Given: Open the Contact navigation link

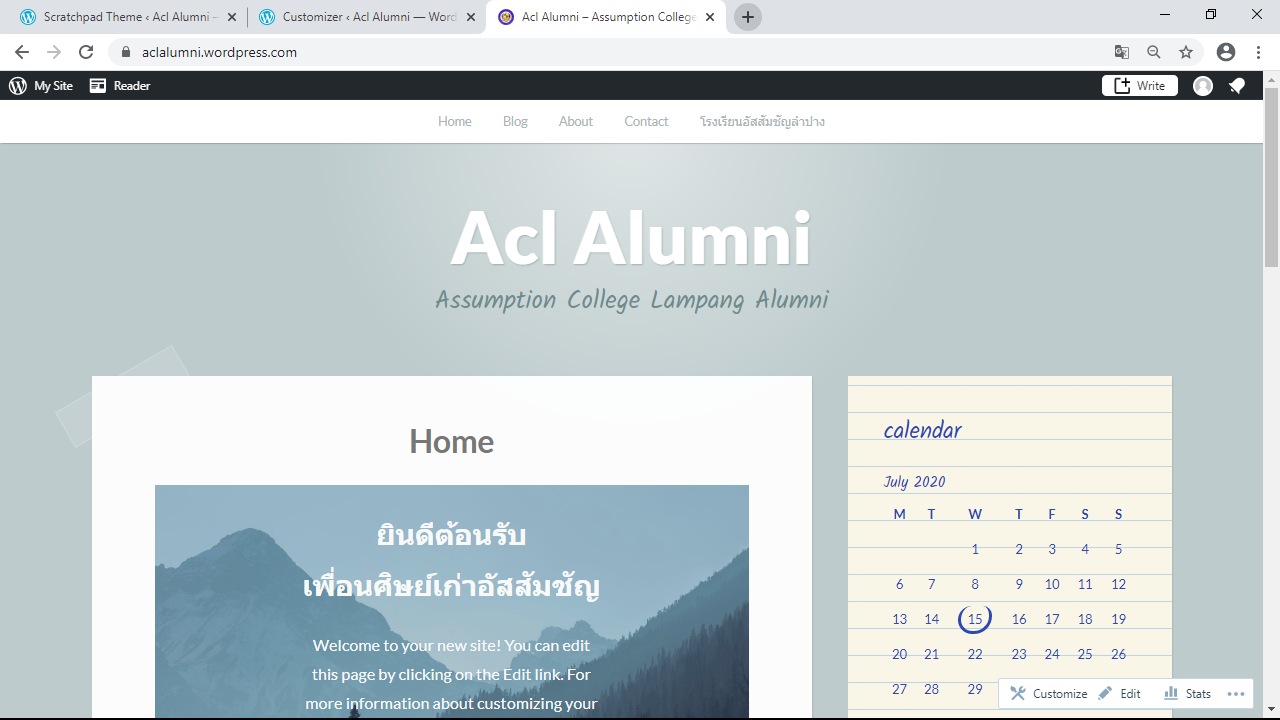Looking at the screenshot, I should click(646, 121).
